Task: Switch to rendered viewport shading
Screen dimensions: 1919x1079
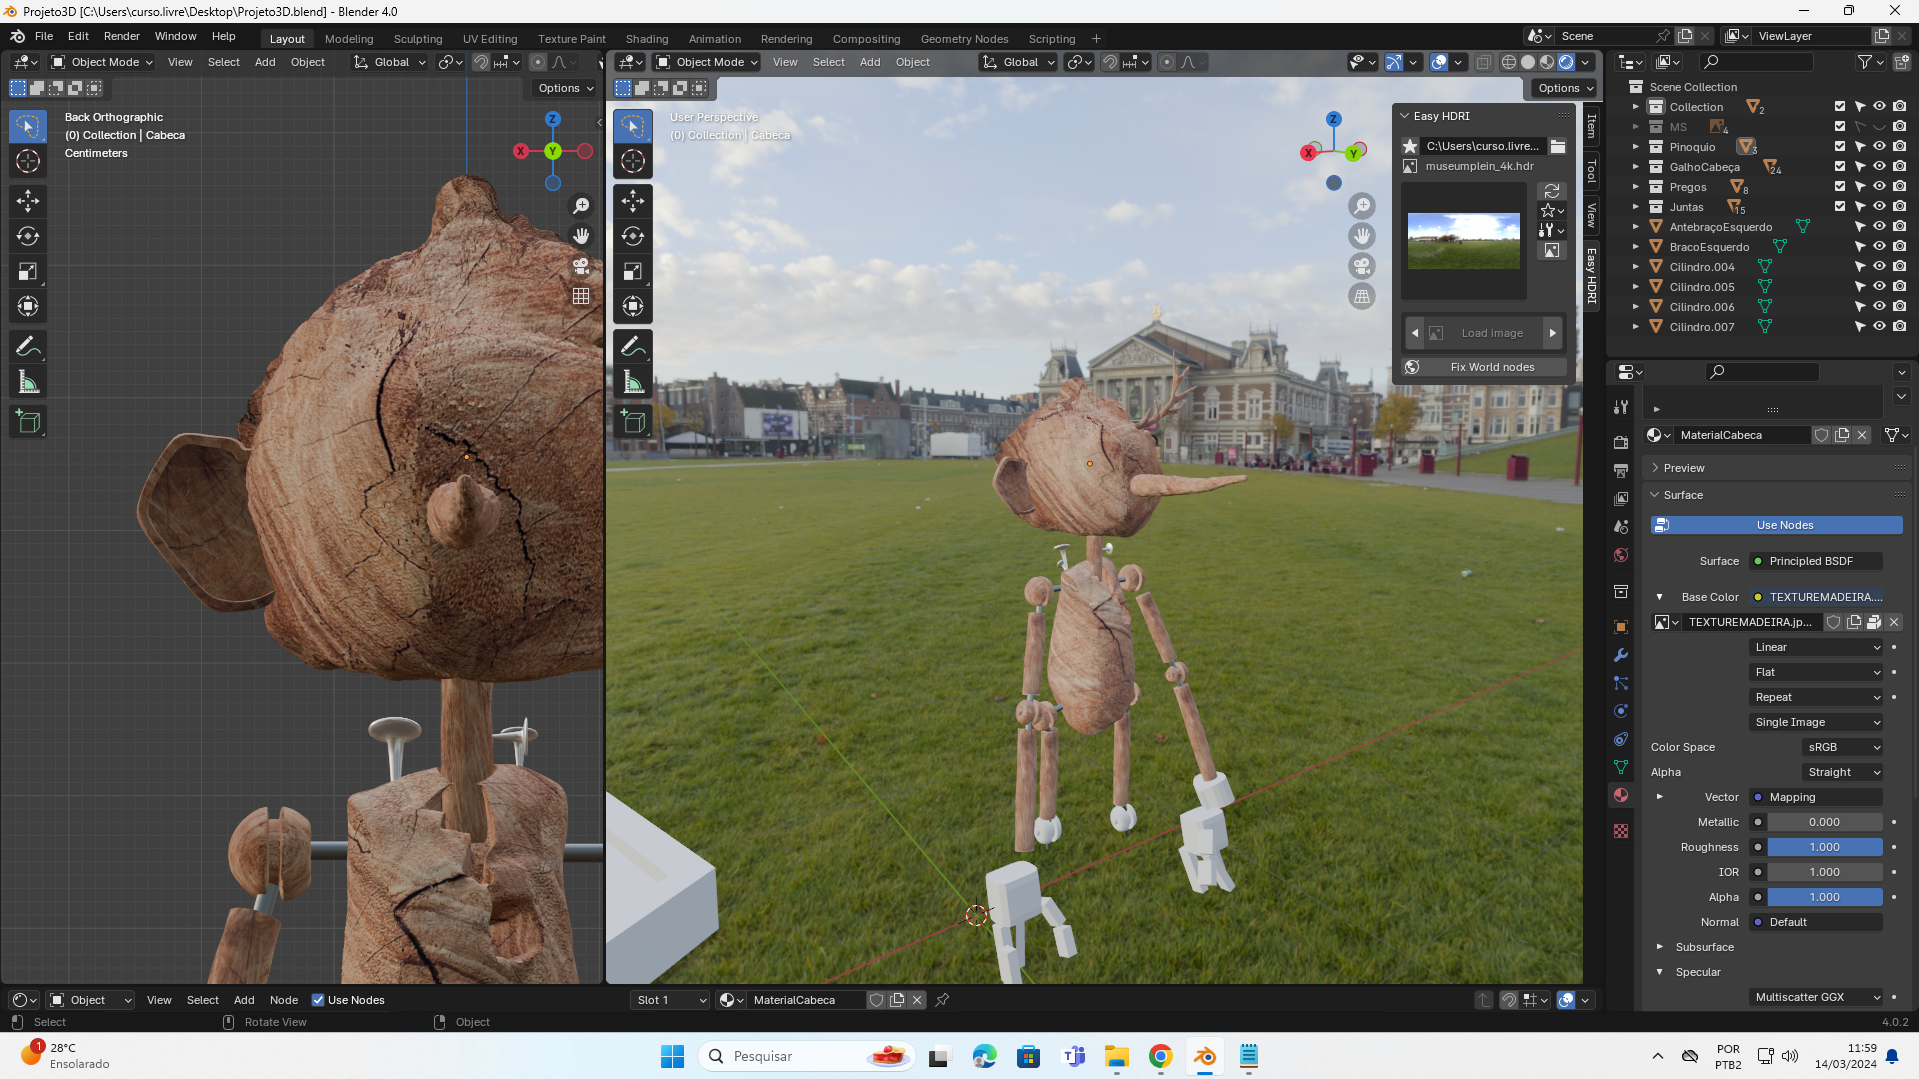Action: click(x=1566, y=62)
